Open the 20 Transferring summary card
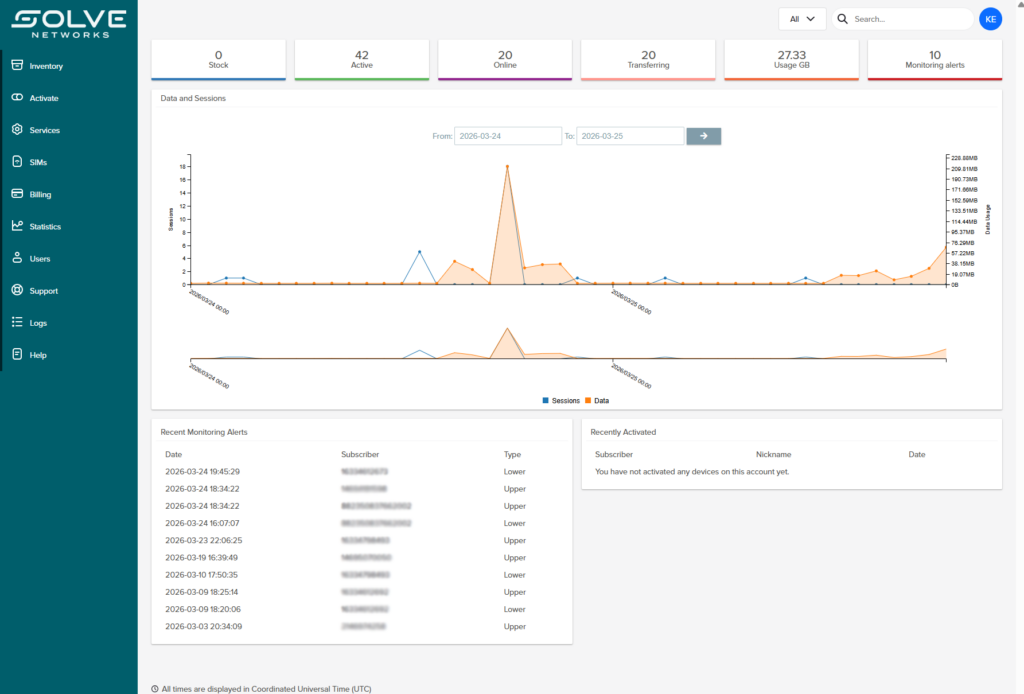Image resolution: width=1024 pixels, height=694 pixels. [x=648, y=59]
